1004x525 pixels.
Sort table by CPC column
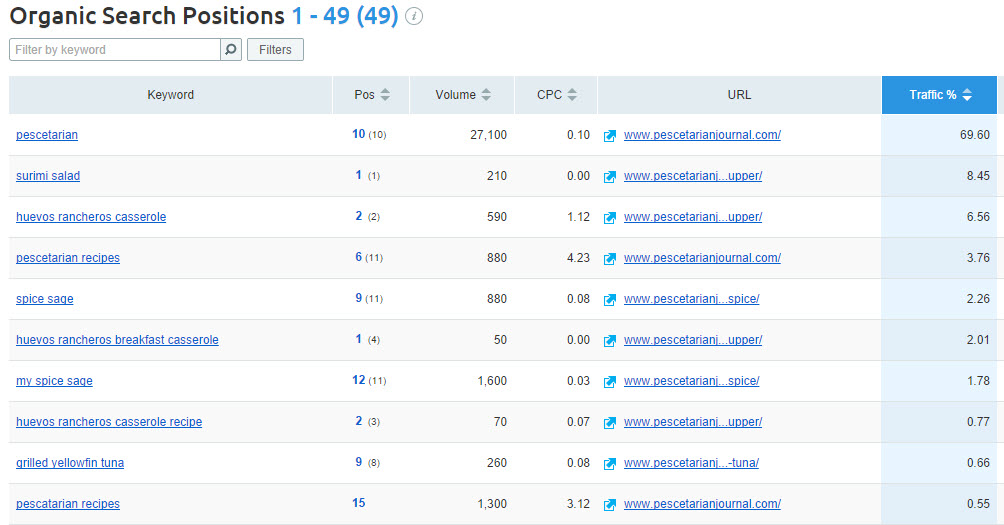point(556,95)
